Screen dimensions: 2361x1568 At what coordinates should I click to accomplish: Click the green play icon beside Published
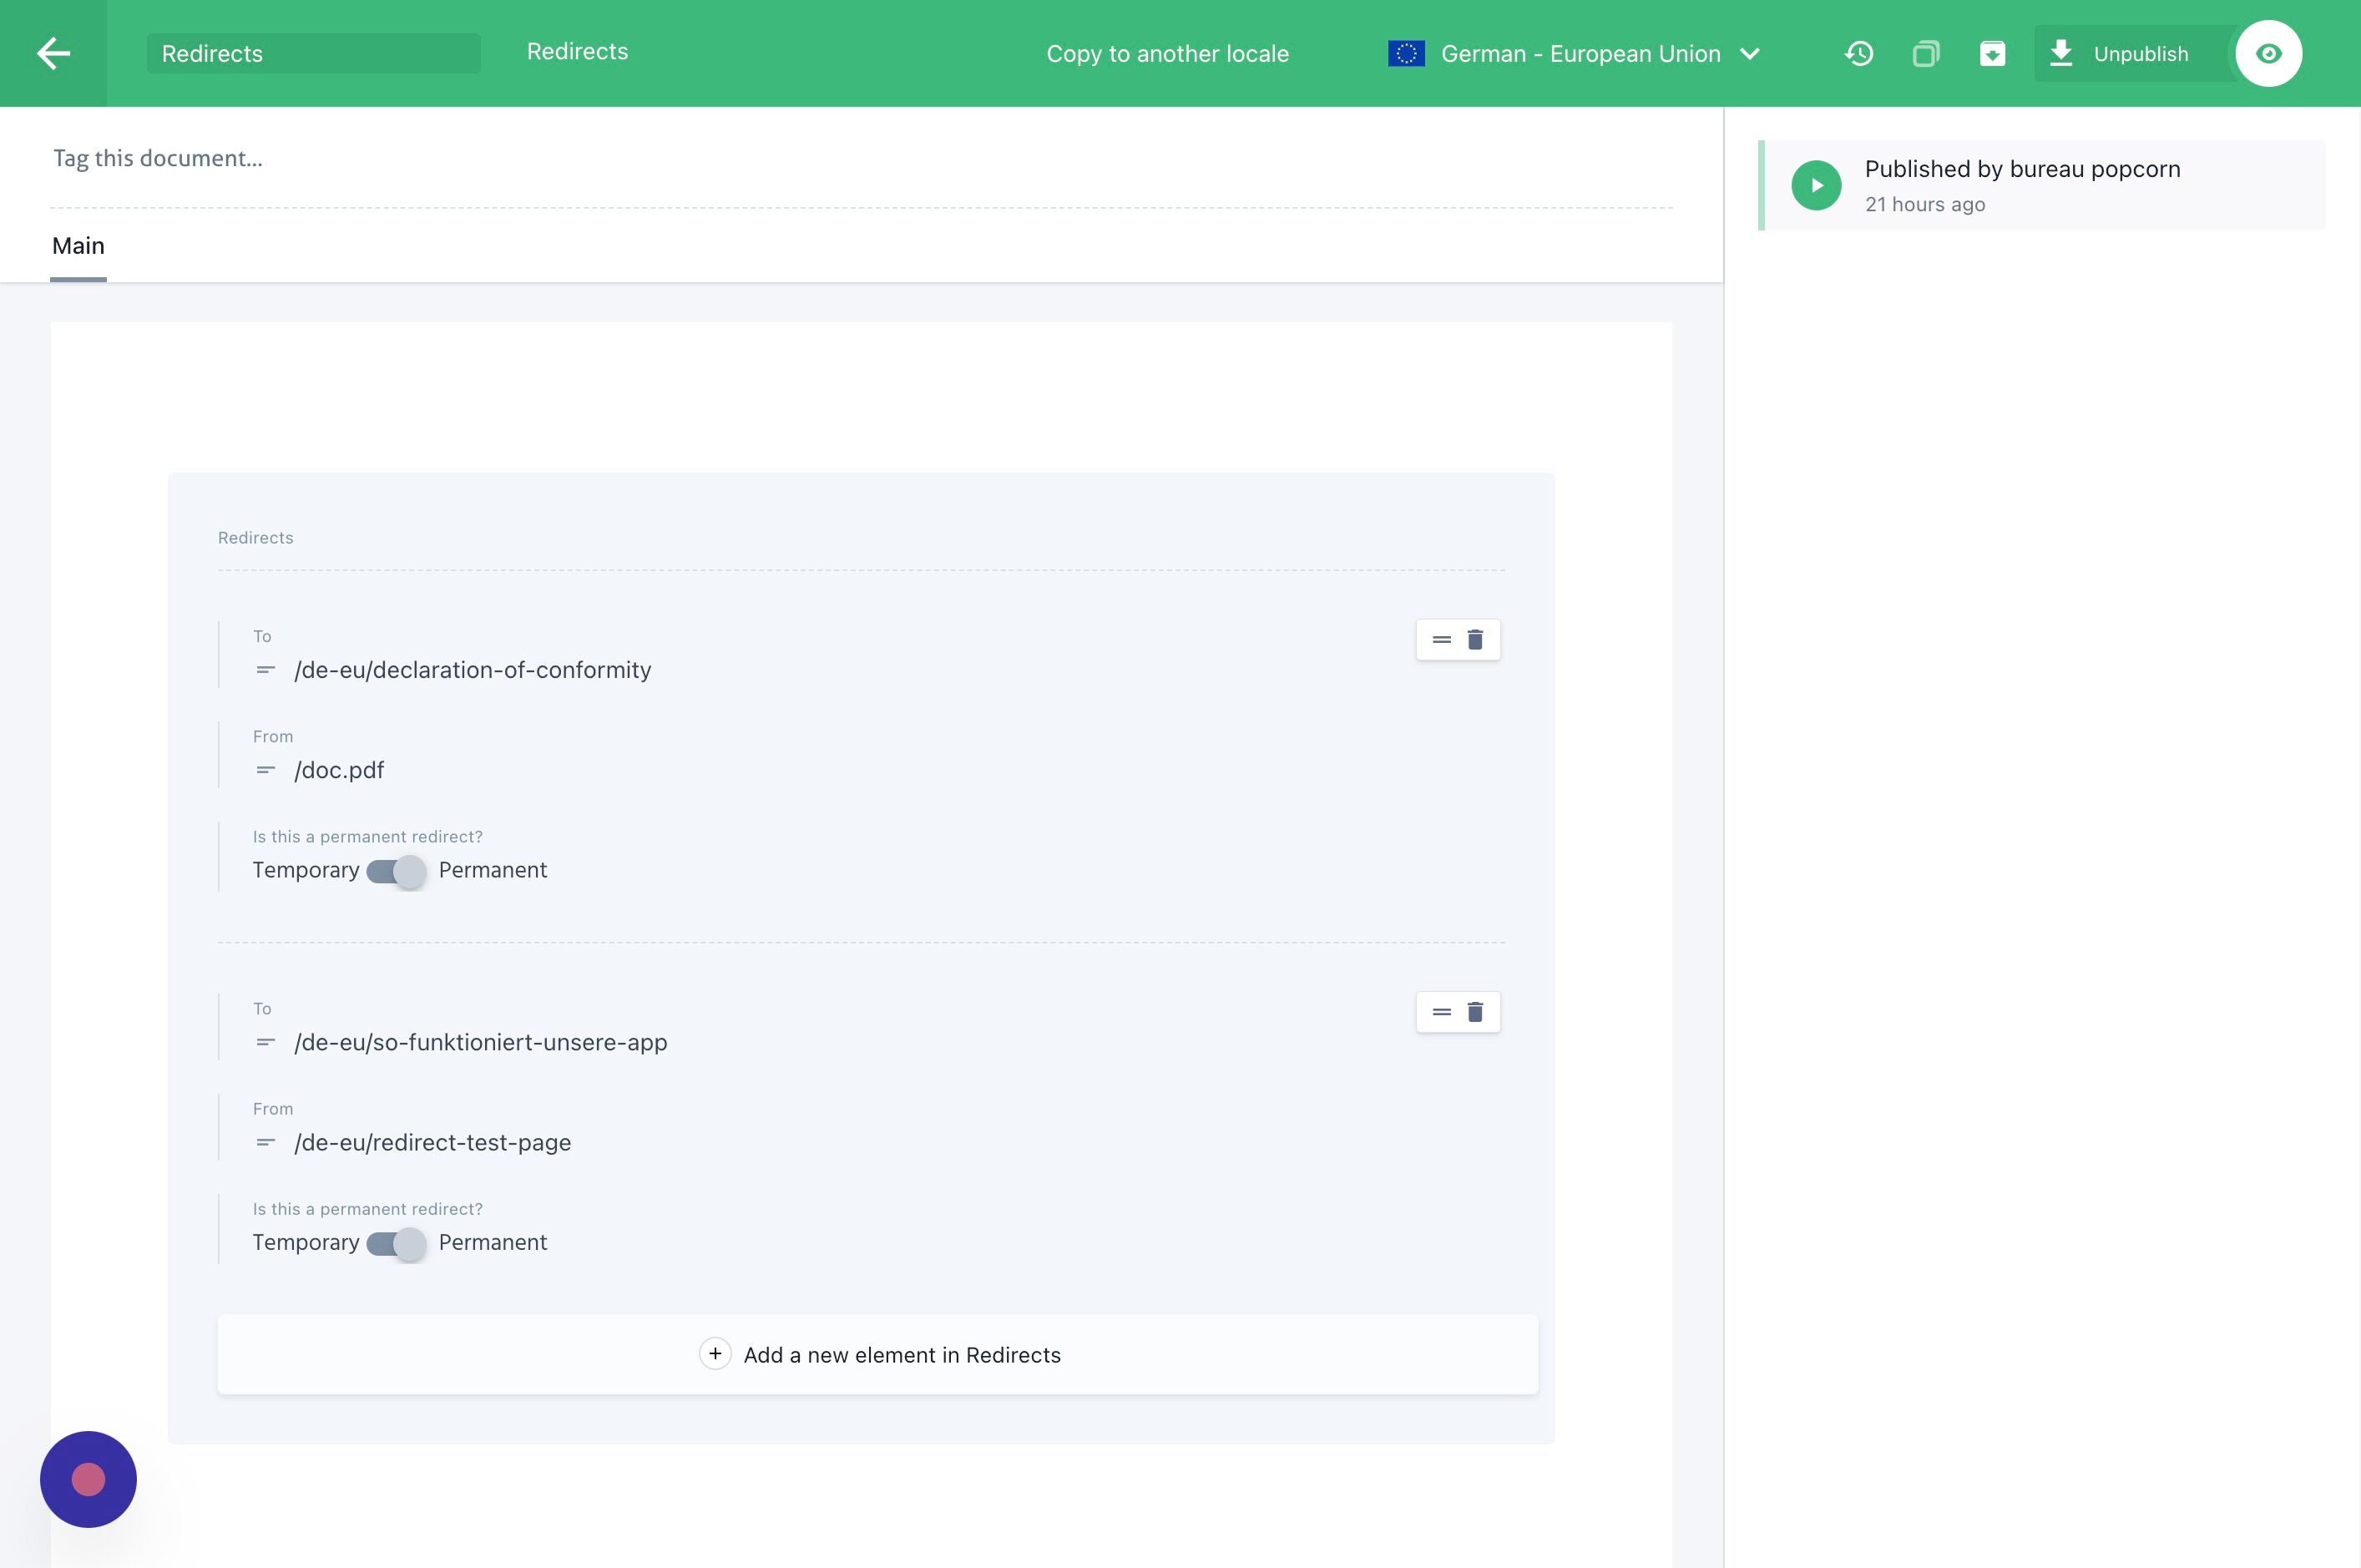click(1816, 185)
